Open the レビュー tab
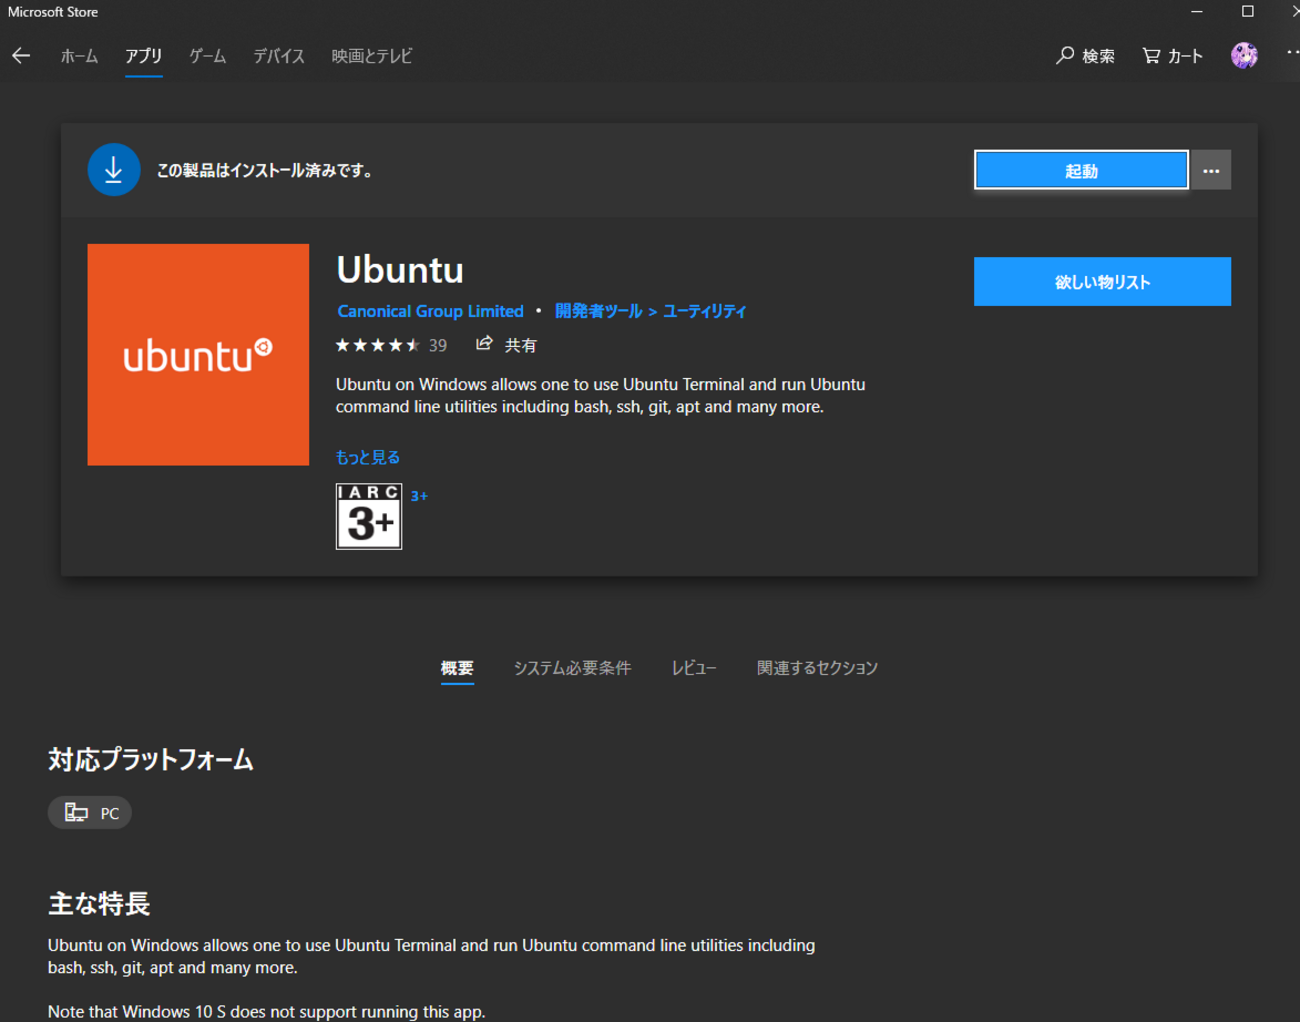 coord(693,668)
